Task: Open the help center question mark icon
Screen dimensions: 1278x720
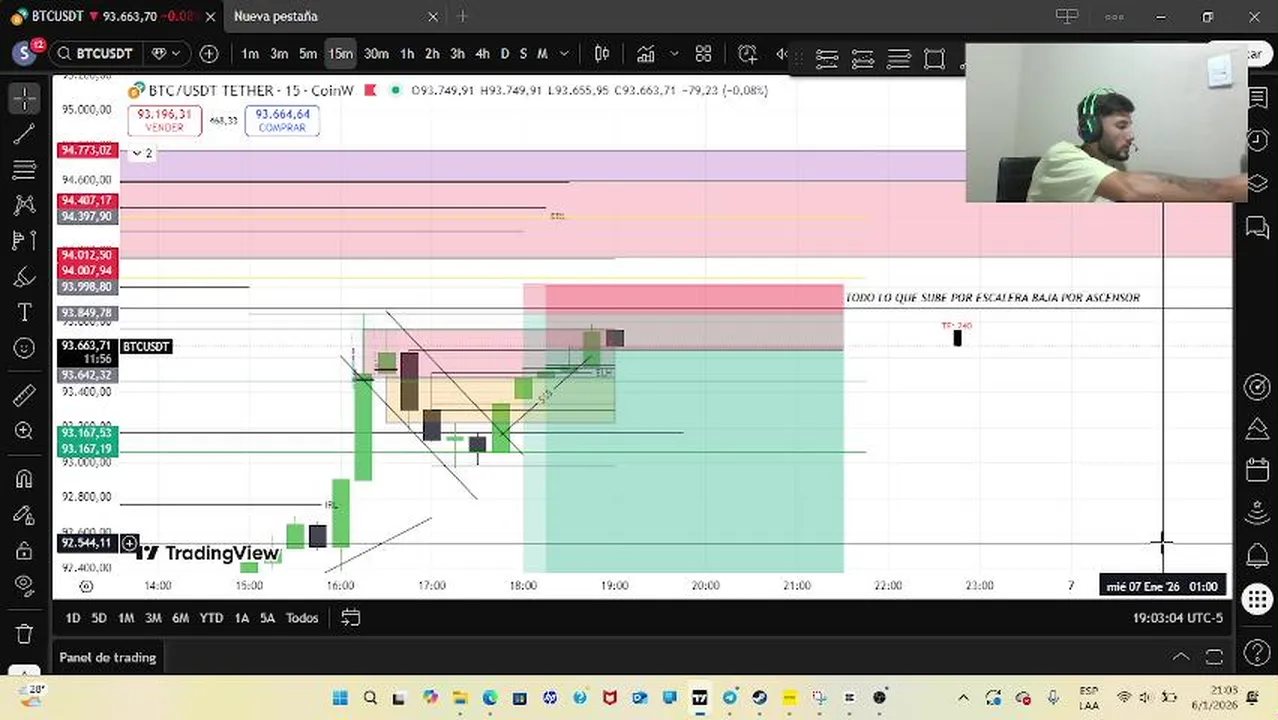Action: pyautogui.click(x=1257, y=654)
